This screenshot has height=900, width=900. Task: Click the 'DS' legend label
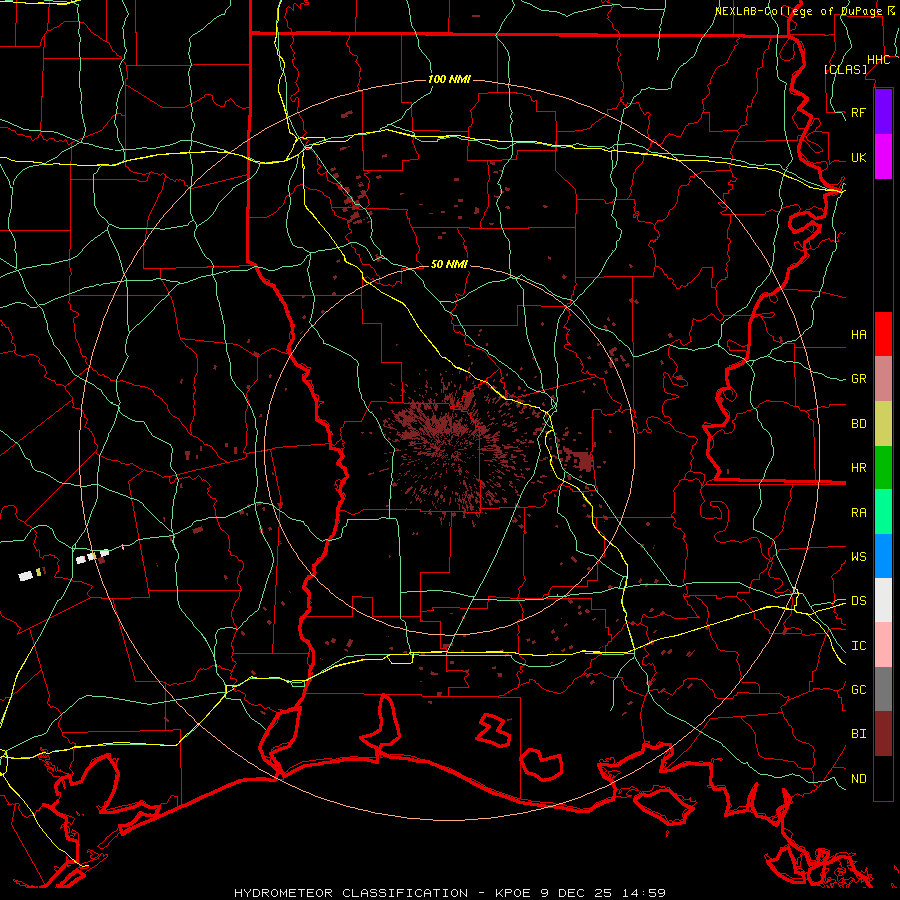(858, 601)
